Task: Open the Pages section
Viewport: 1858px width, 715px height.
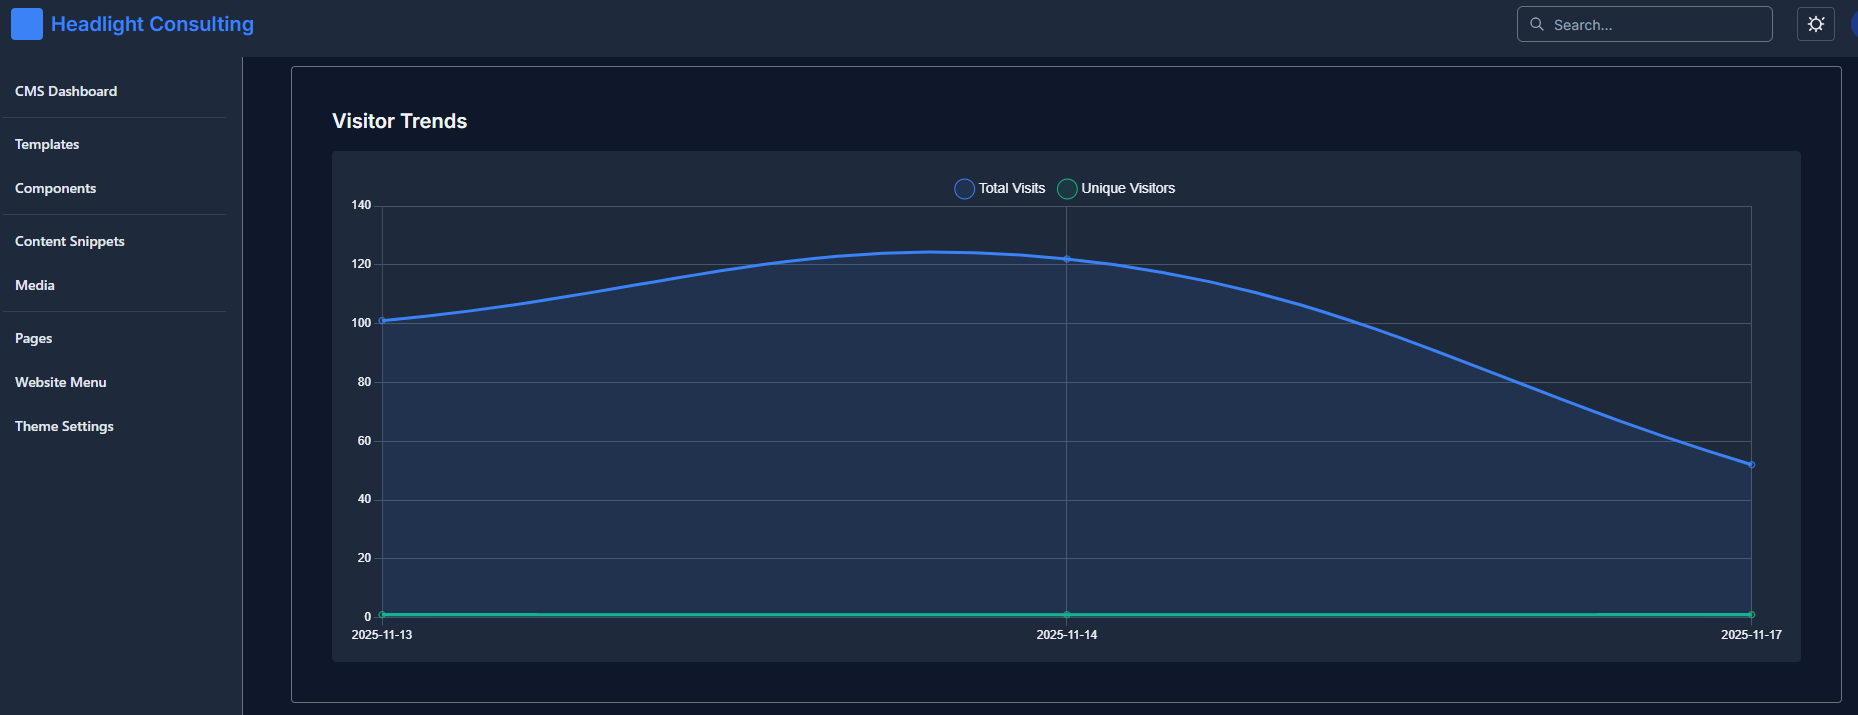Action: (34, 338)
